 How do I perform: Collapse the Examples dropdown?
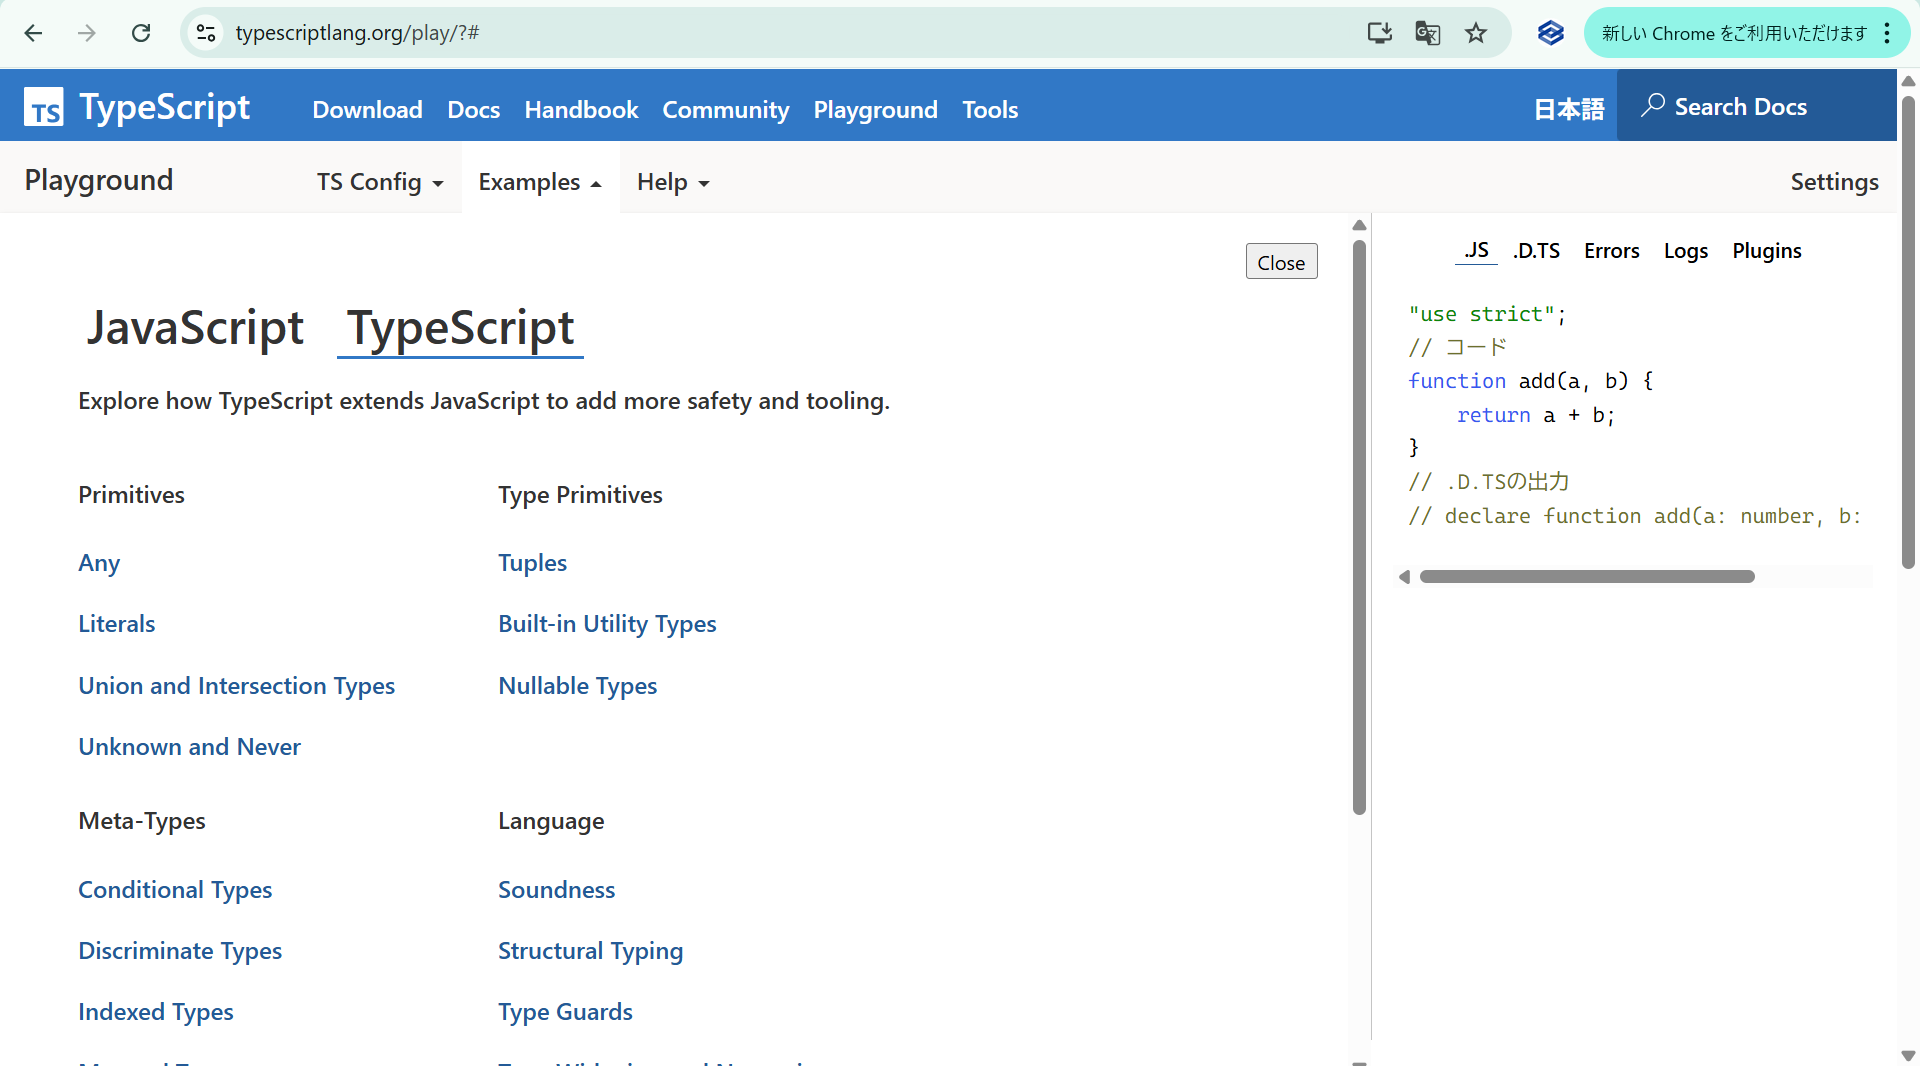[539, 182]
